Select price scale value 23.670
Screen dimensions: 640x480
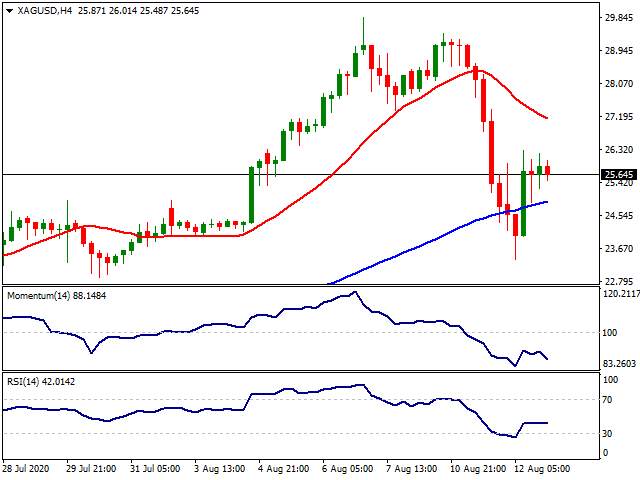click(619, 249)
